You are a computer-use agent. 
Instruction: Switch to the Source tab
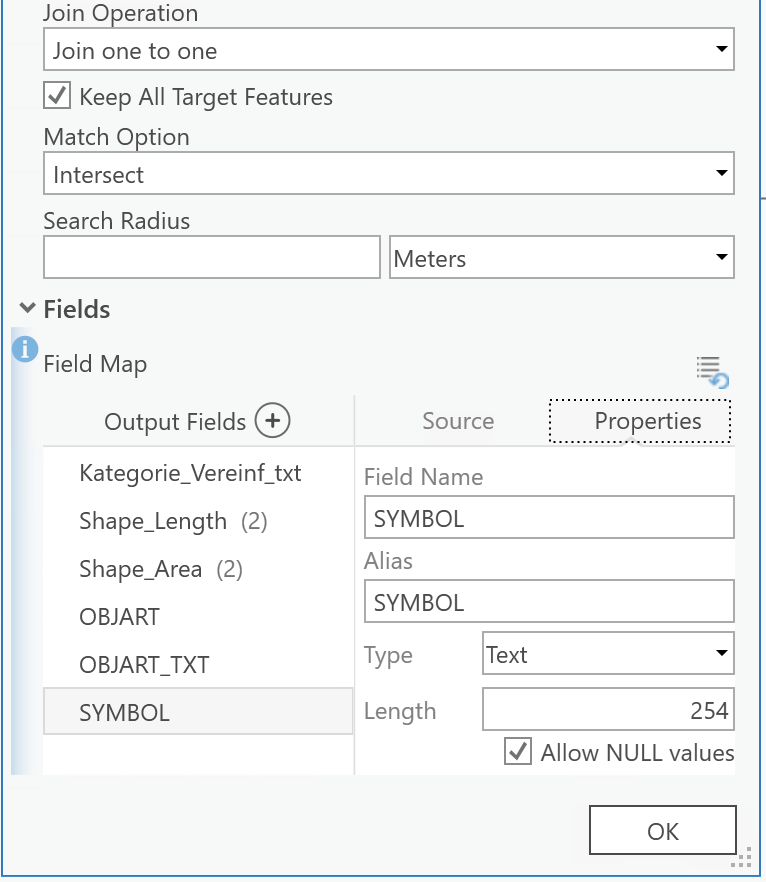point(458,421)
